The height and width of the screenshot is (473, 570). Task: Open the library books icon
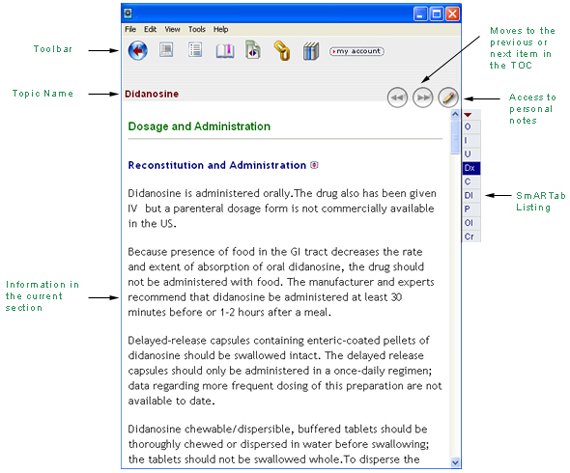pos(311,51)
